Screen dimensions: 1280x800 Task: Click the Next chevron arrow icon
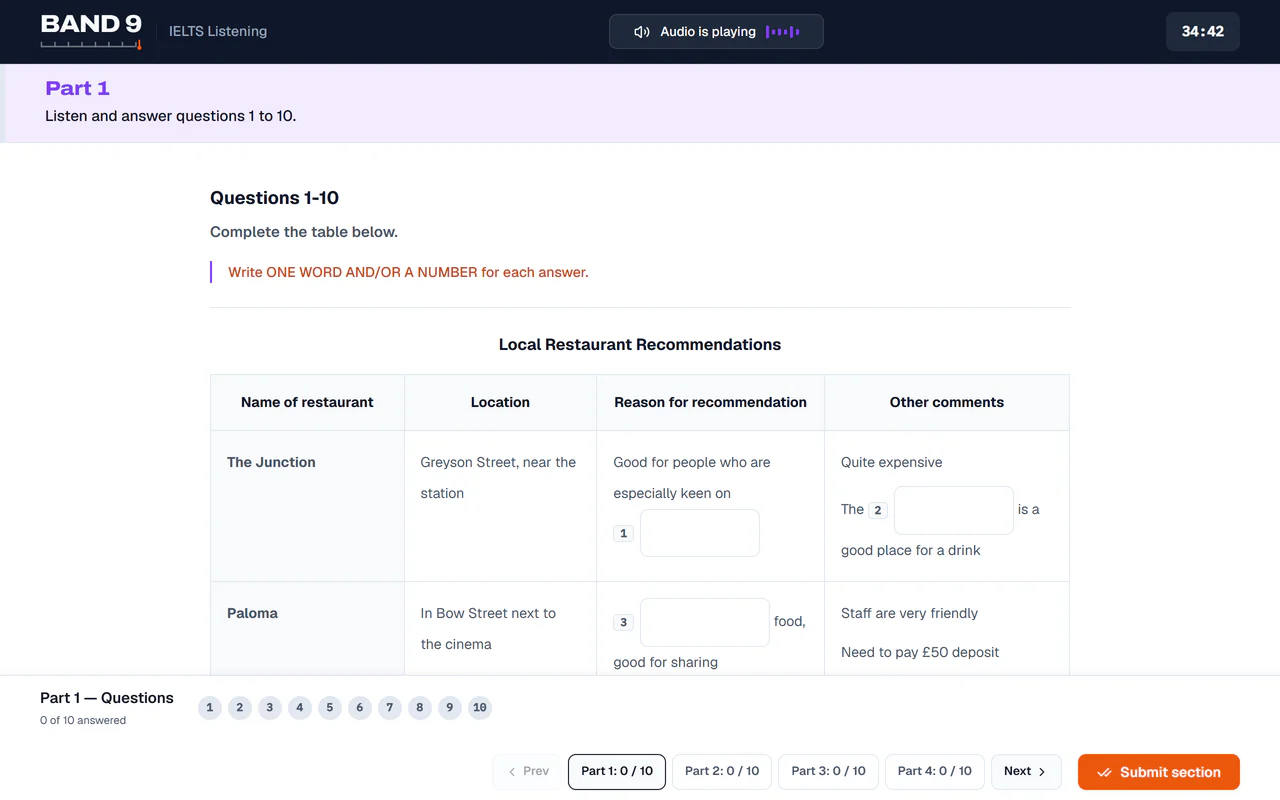[1042, 772]
